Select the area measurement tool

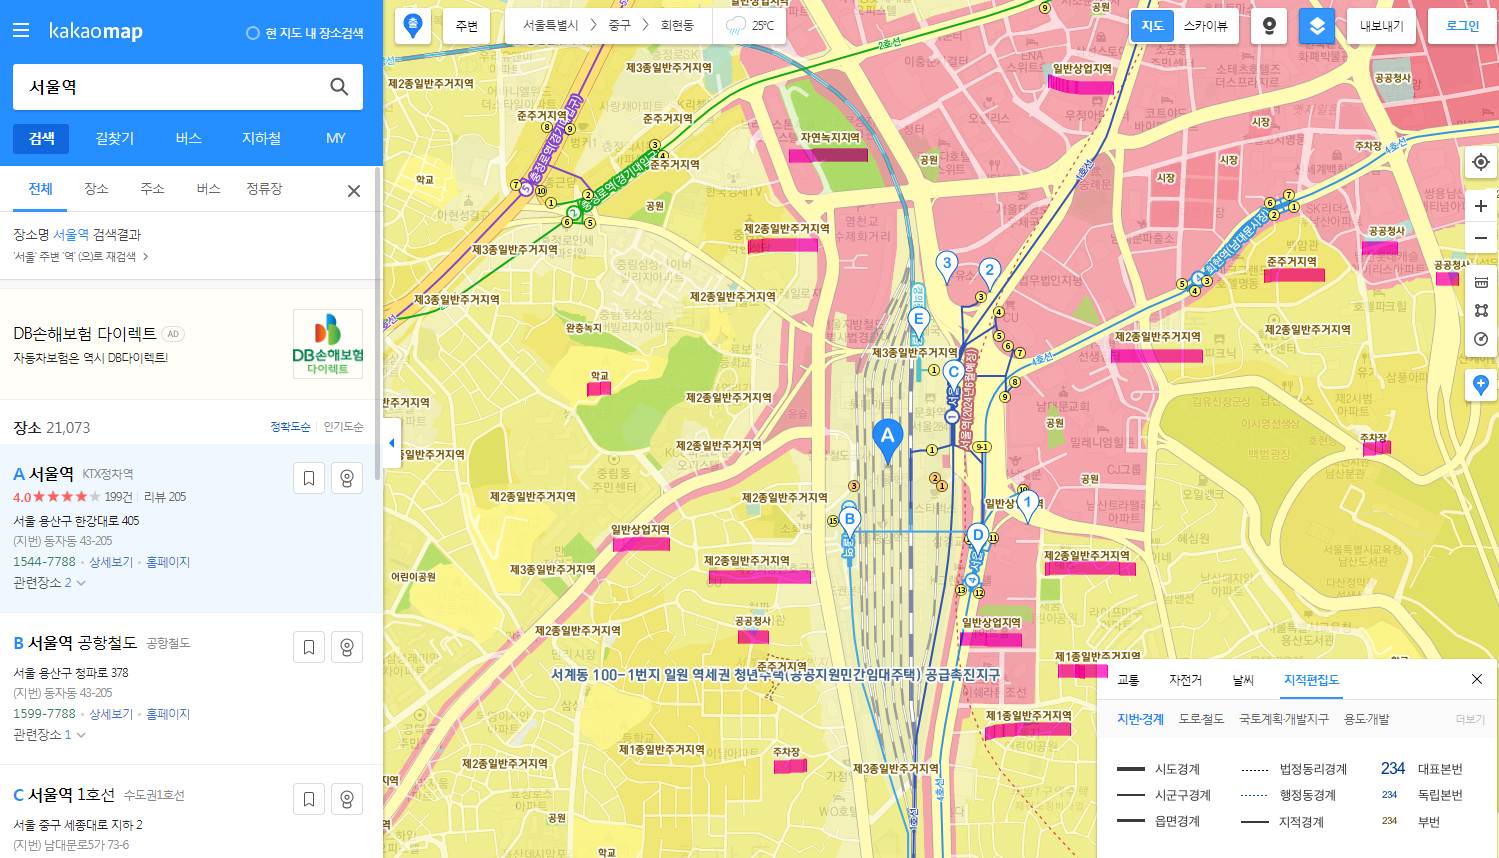[x=1481, y=311]
